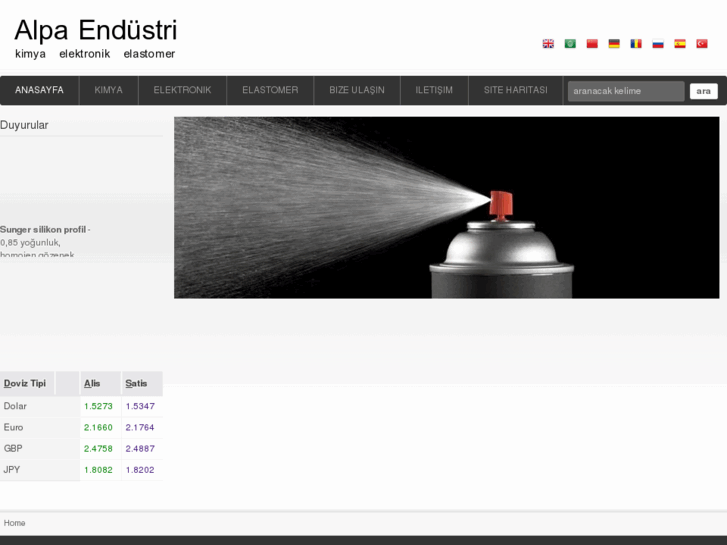This screenshot has width=727, height=545.
Task: Click the 'elektronik' tagline word
Action: [x=84, y=54]
